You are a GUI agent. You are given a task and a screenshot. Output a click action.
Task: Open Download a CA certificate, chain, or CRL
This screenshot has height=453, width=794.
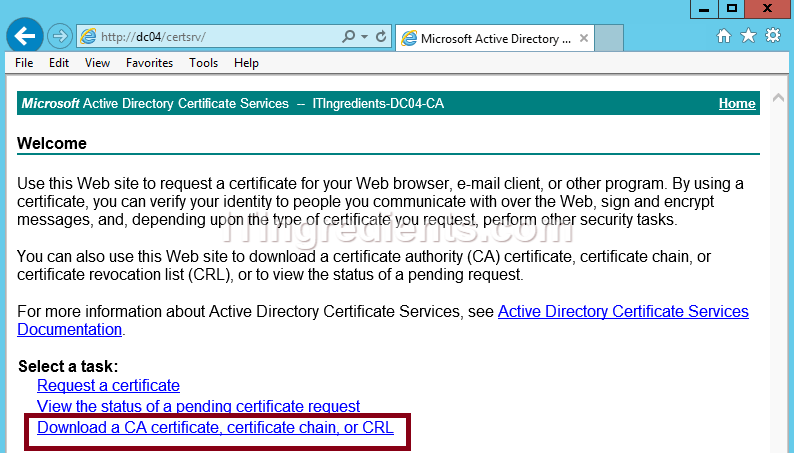coord(215,428)
